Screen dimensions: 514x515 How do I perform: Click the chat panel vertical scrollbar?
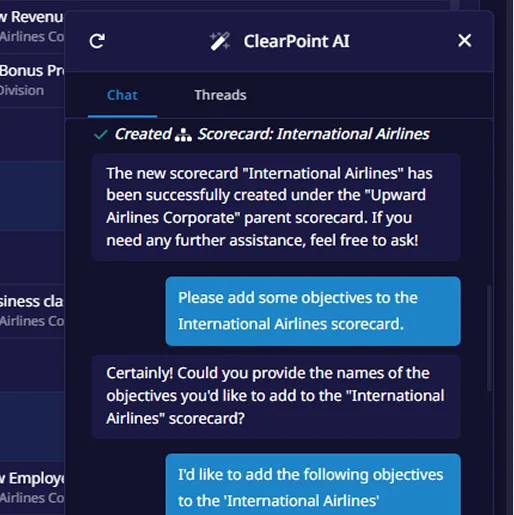(489, 337)
